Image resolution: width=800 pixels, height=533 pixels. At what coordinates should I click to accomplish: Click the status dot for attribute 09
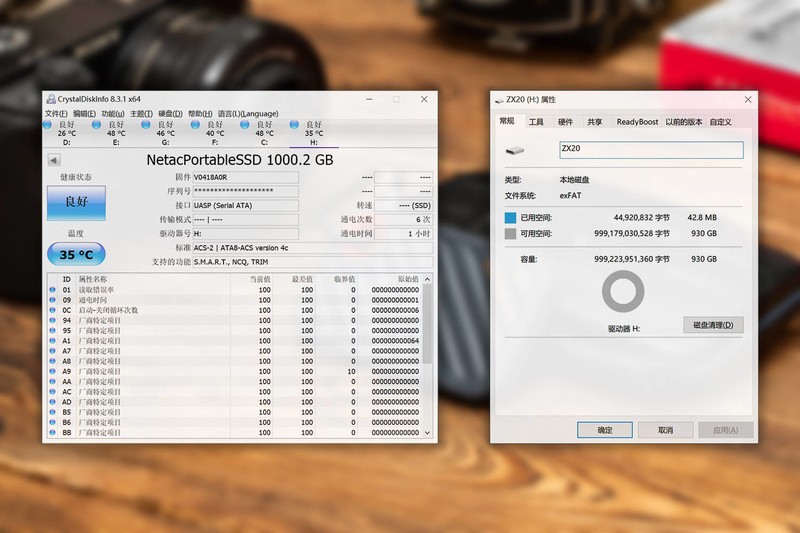[x=53, y=300]
